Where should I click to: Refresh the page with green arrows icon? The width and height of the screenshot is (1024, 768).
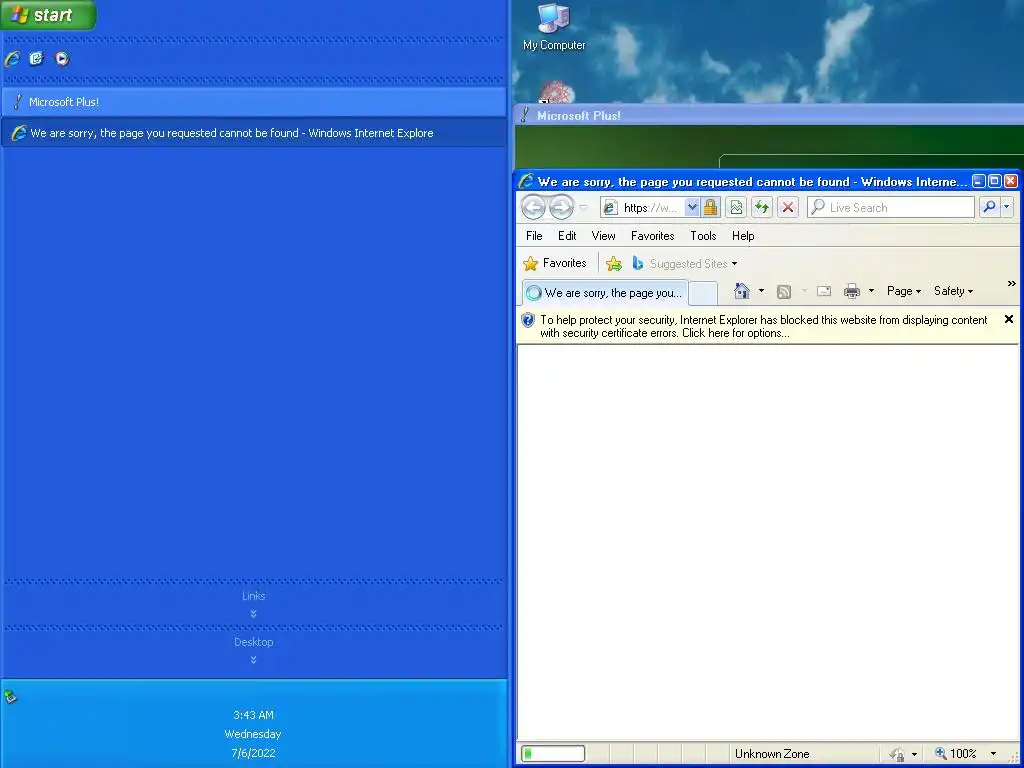click(x=762, y=208)
